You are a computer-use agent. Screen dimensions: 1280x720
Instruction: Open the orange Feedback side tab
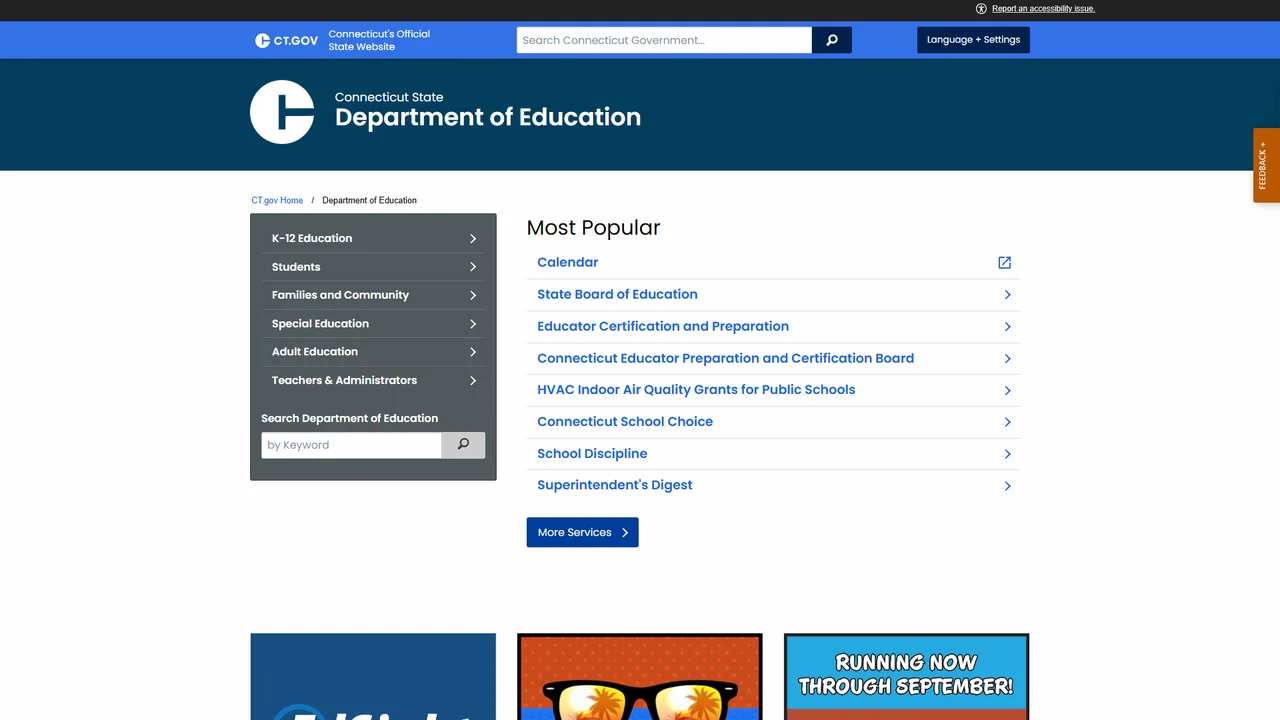pyautogui.click(x=1266, y=165)
